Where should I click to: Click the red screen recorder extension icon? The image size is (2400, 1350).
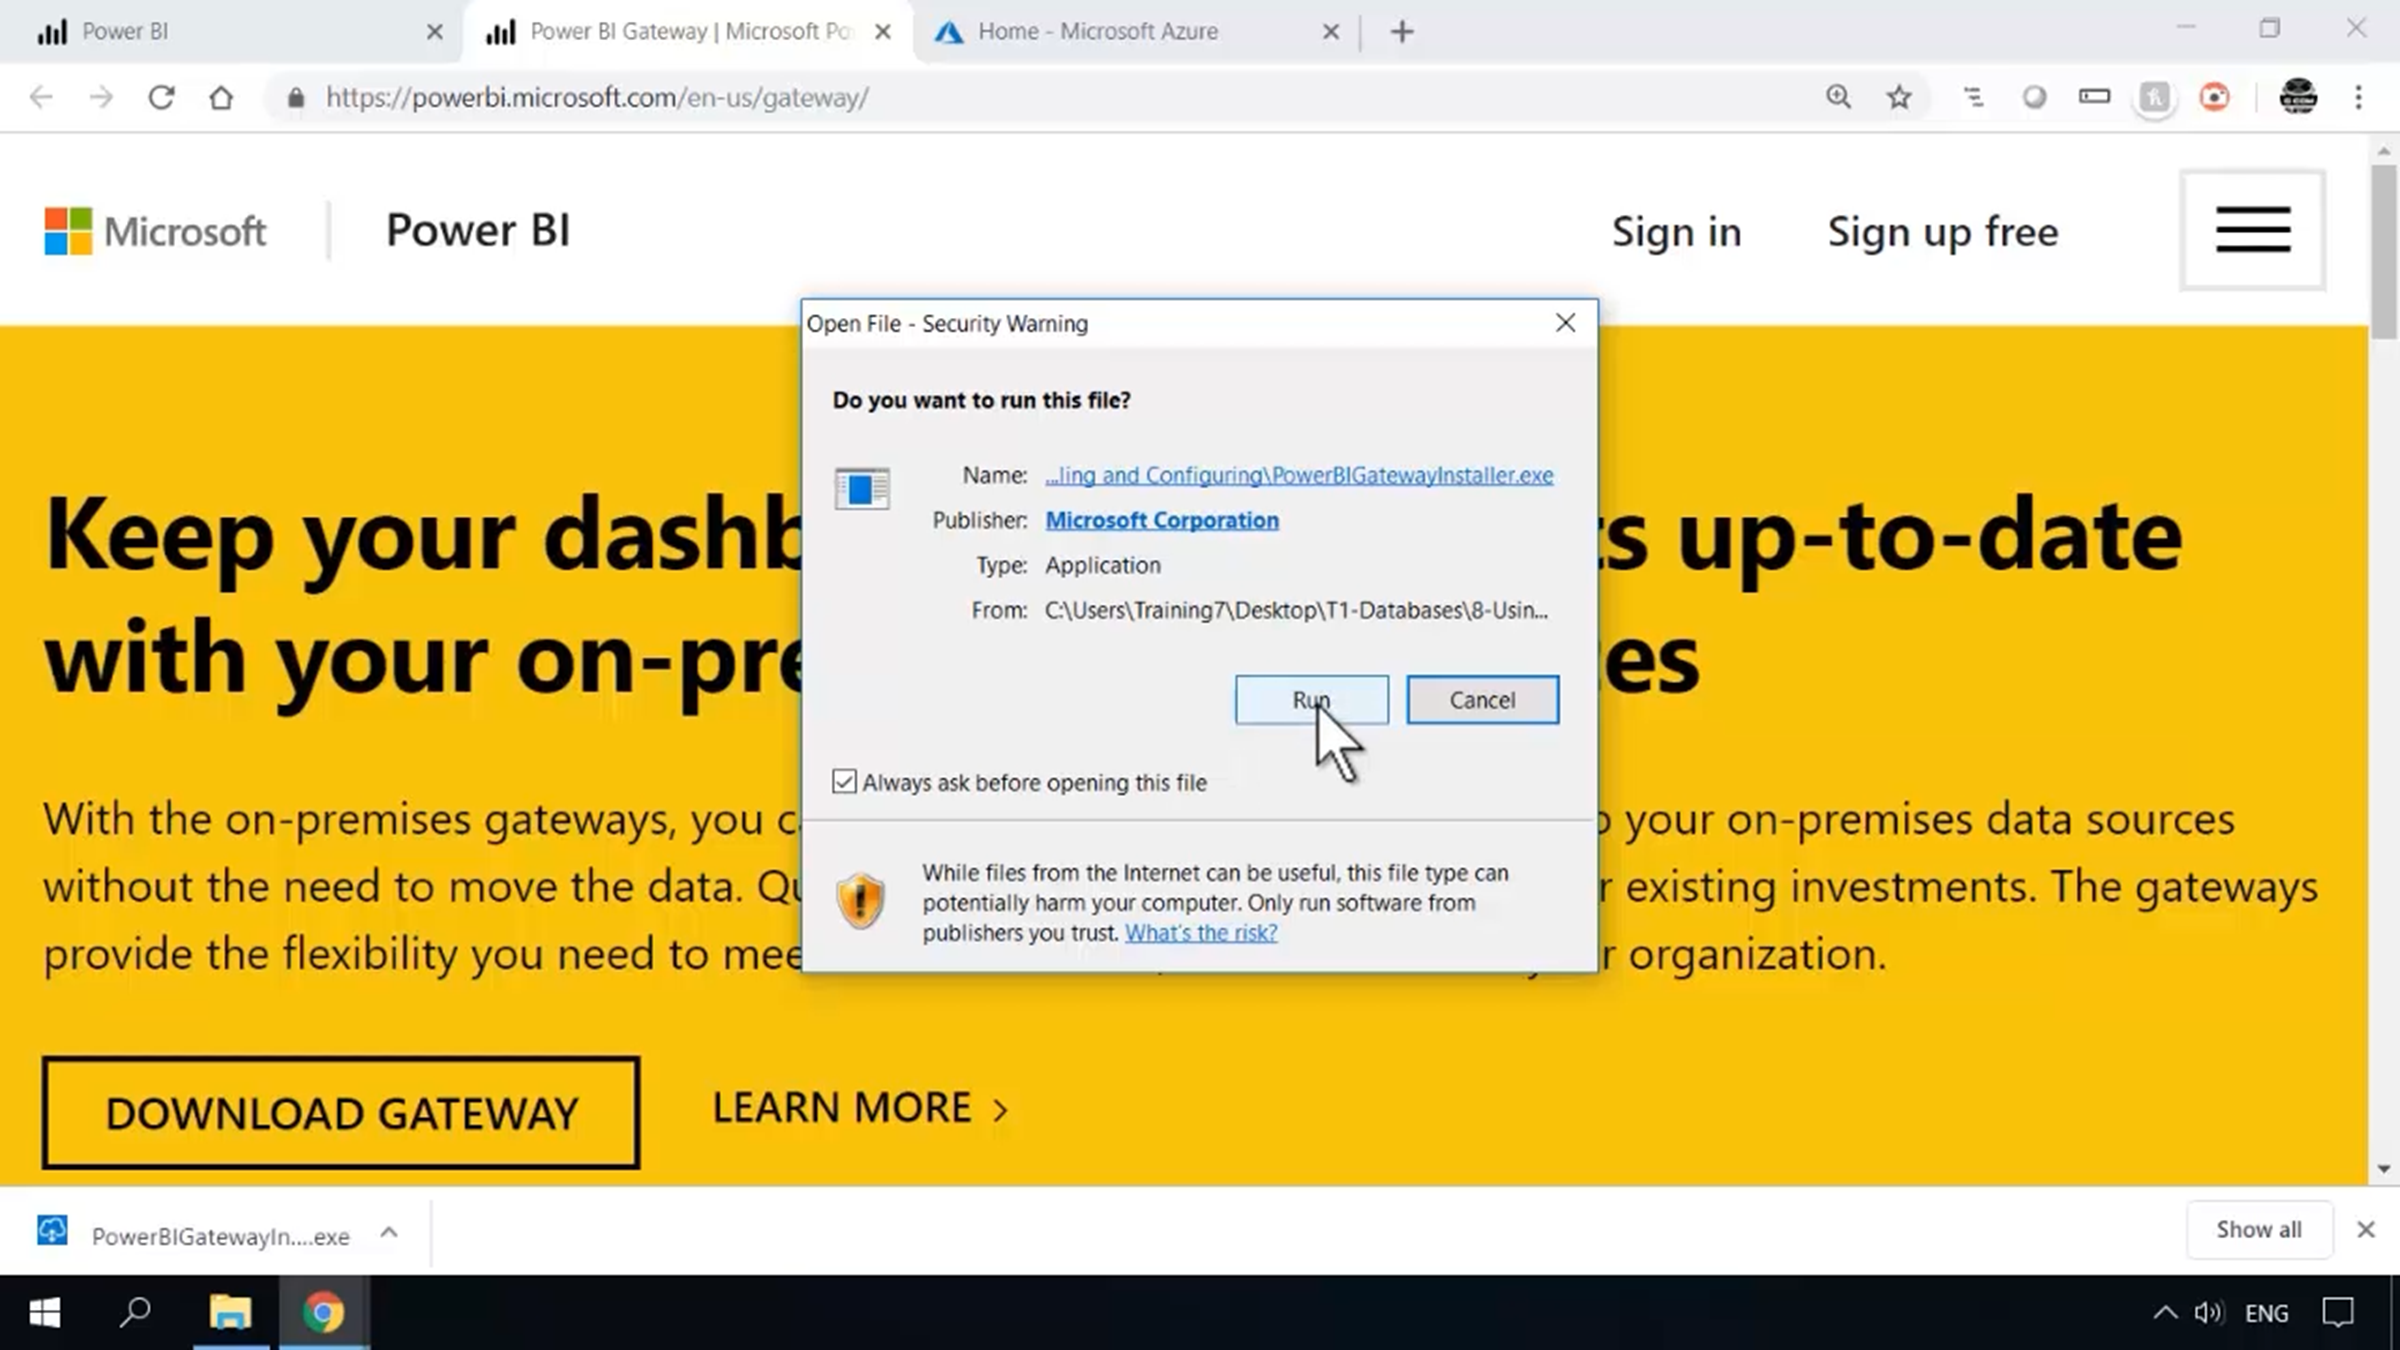pos(2214,97)
